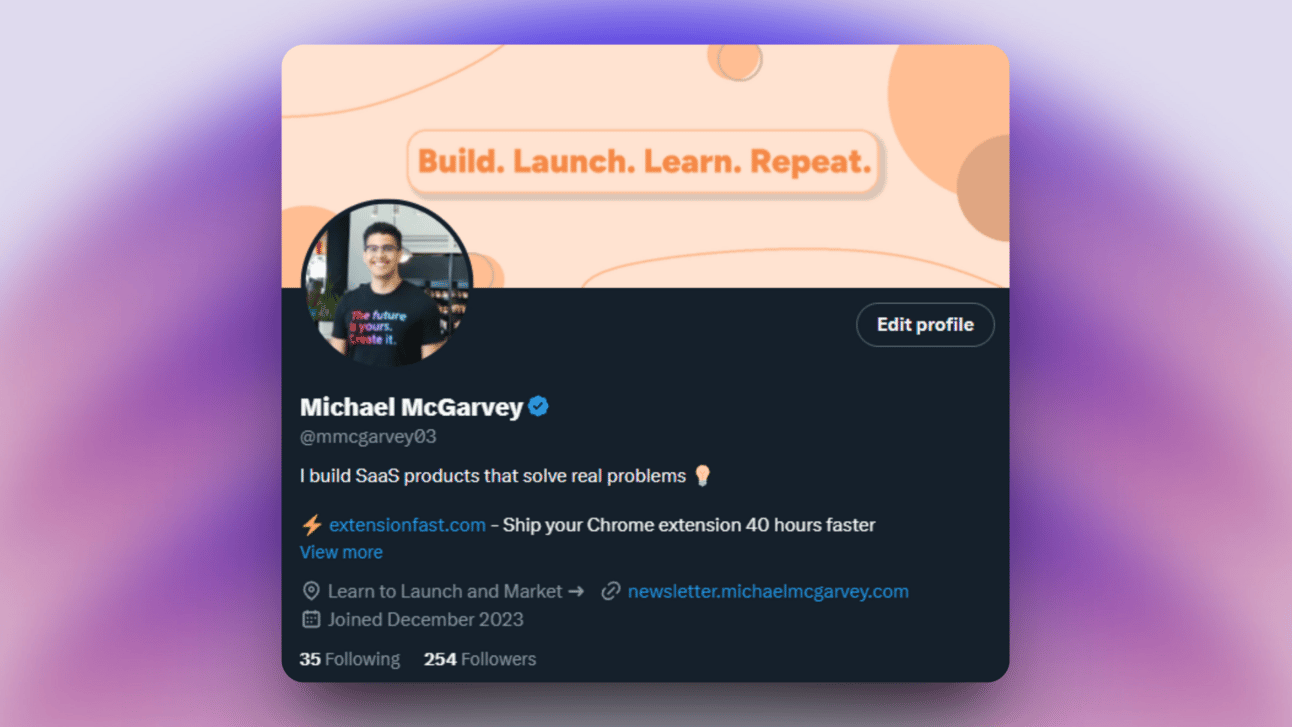
Task: Click the arrow after Learn to Launch and Market
Action: click(575, 591)
